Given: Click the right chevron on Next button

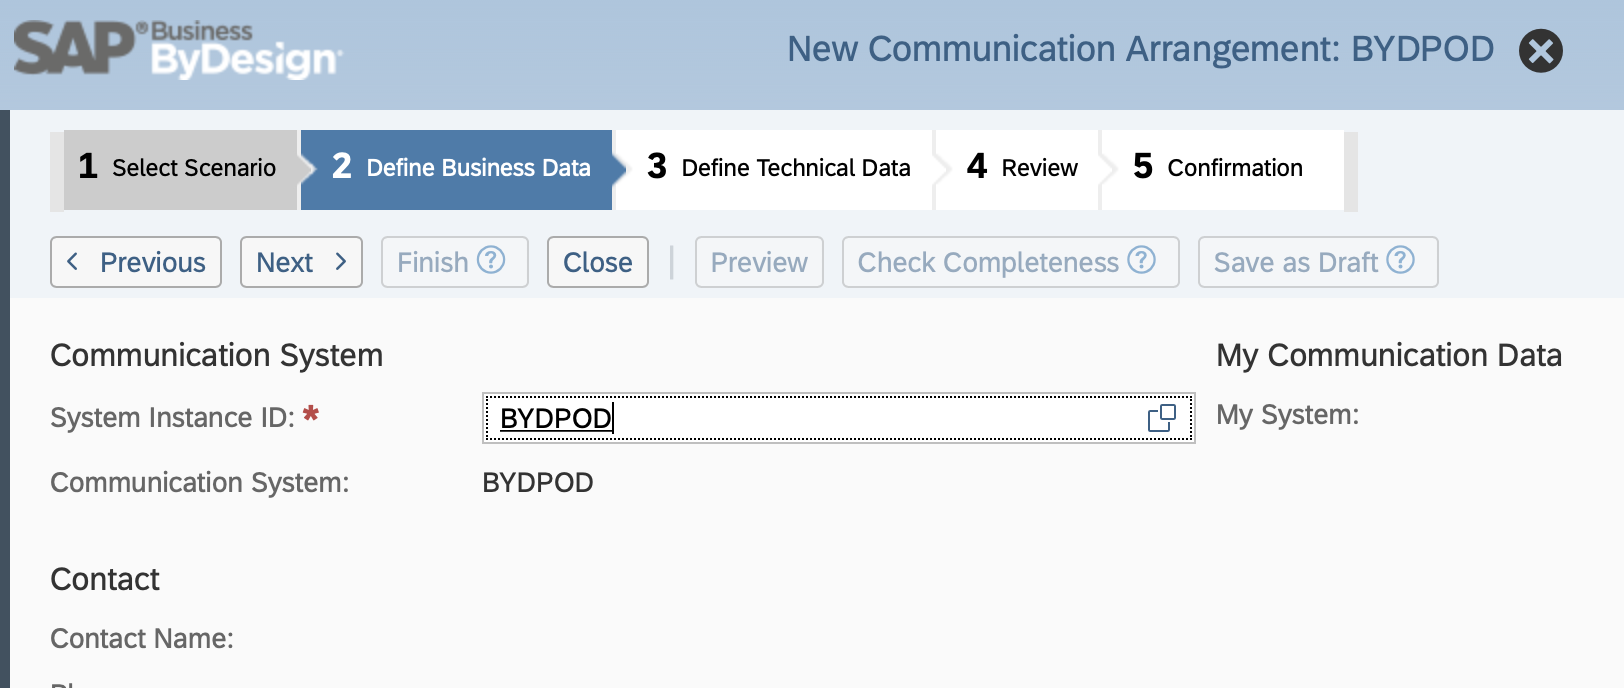Looking at the screenshot, I should point(340,262).
